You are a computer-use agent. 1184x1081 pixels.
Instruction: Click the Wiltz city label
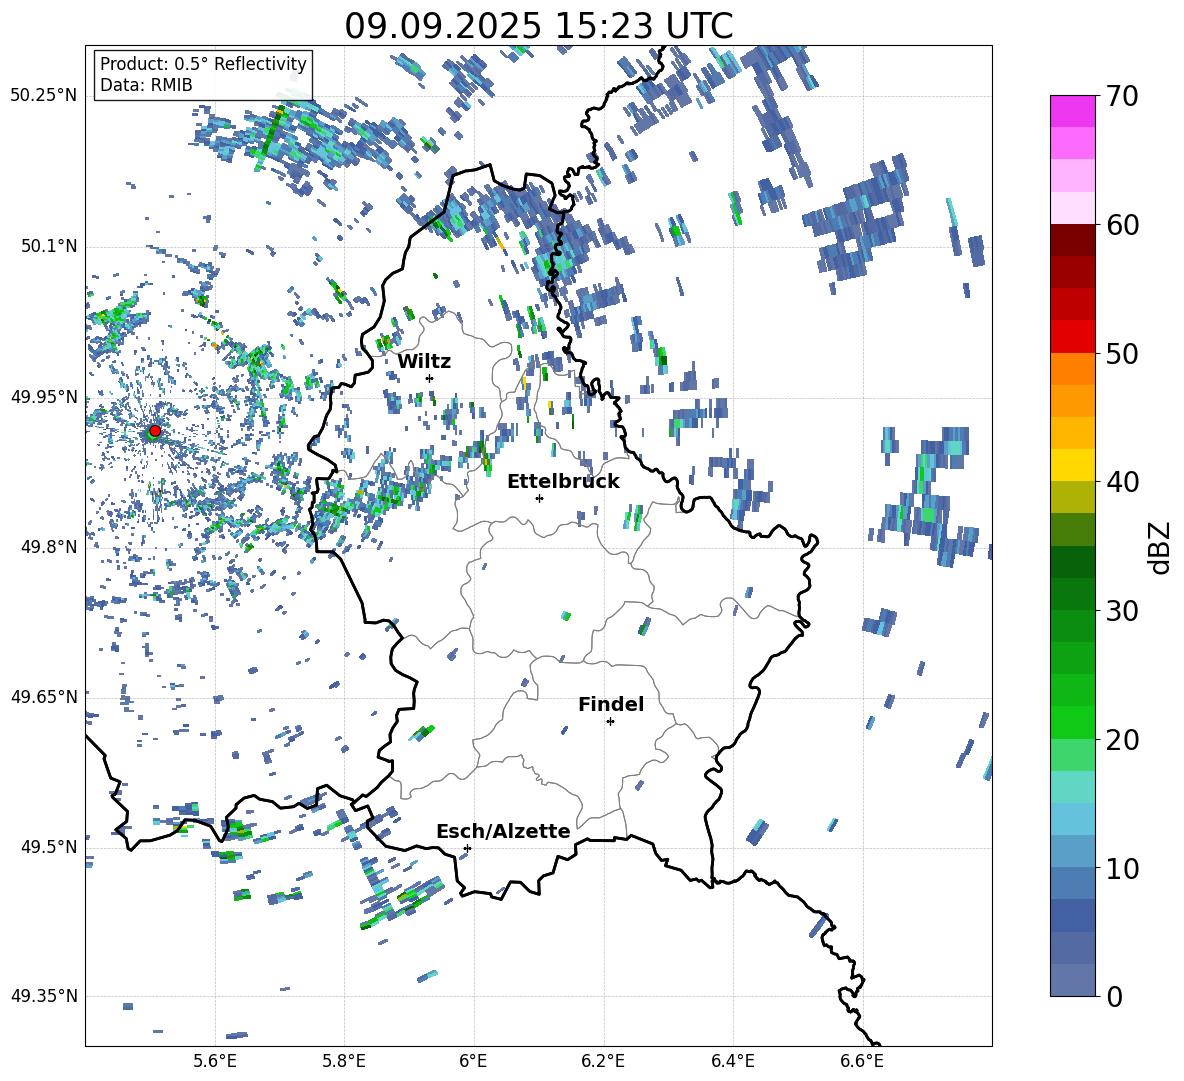[x=424, y=362]
